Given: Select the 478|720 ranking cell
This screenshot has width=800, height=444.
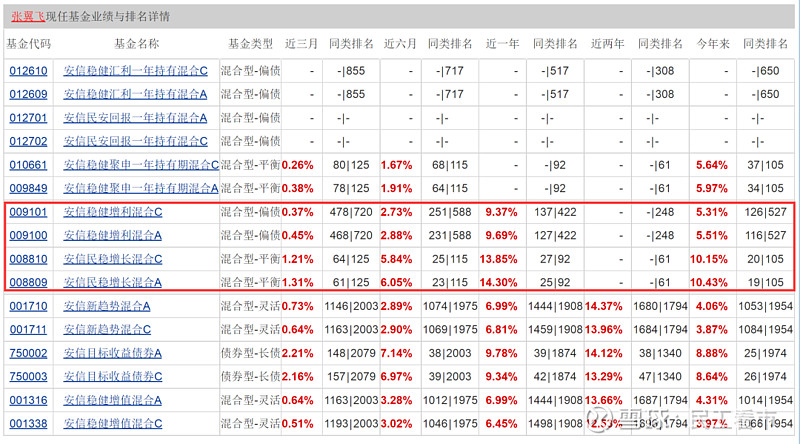Looking at the screenshot, I should pyautogui.click(x=351, y=212).
